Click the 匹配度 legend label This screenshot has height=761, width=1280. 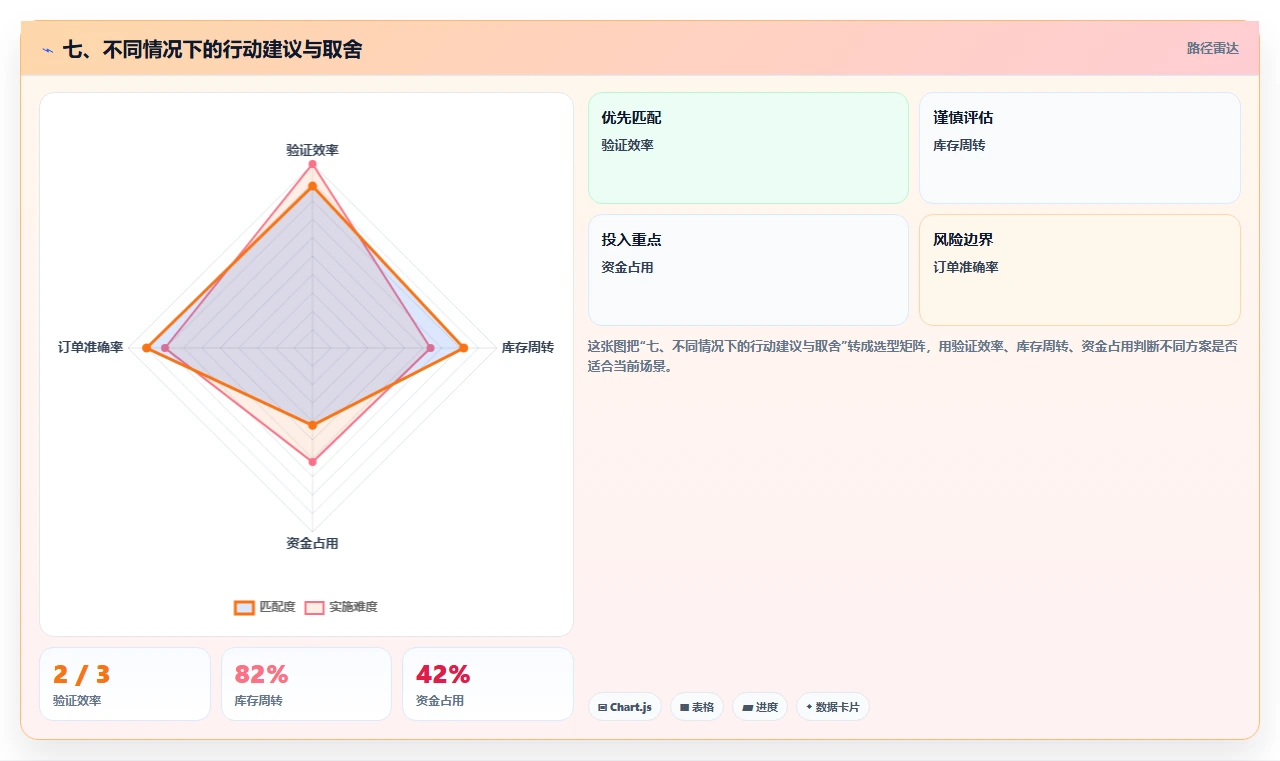click(x=277, y=607)
